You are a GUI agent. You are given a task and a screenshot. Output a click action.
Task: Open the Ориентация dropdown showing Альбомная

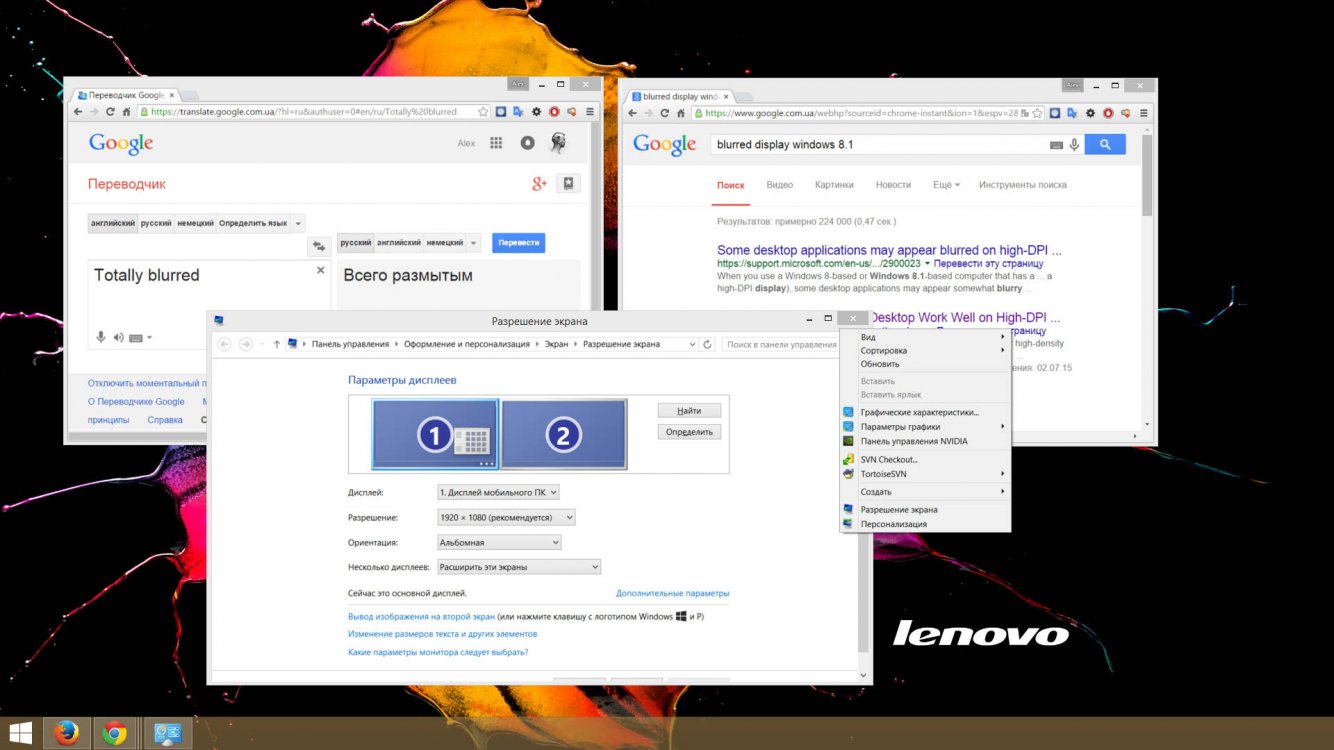click(499, 542)
